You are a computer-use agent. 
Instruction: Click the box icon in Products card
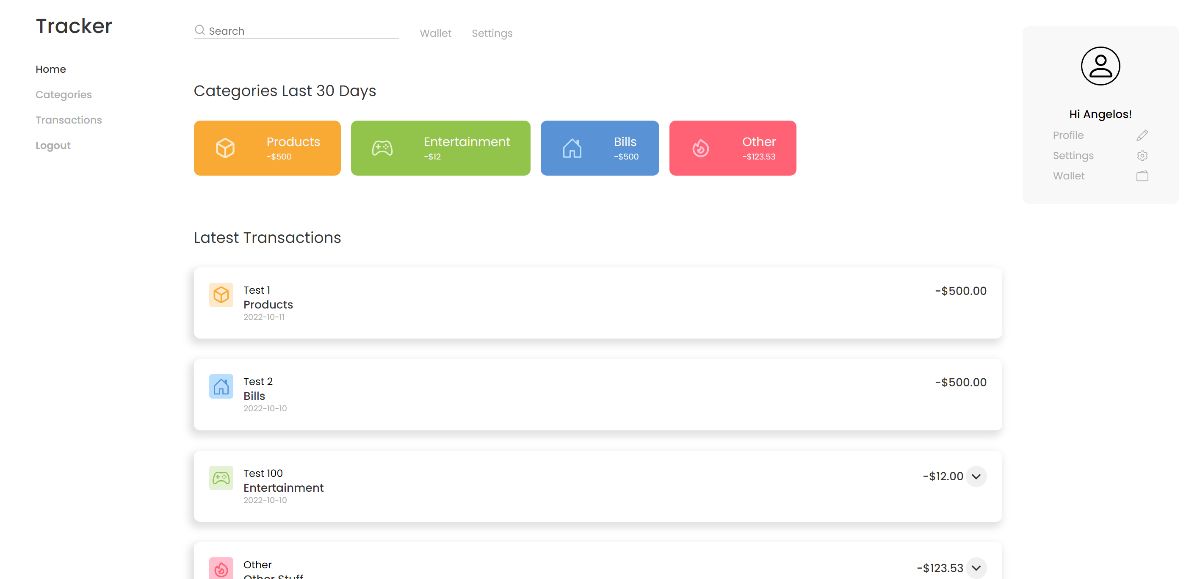pos(226,148)
